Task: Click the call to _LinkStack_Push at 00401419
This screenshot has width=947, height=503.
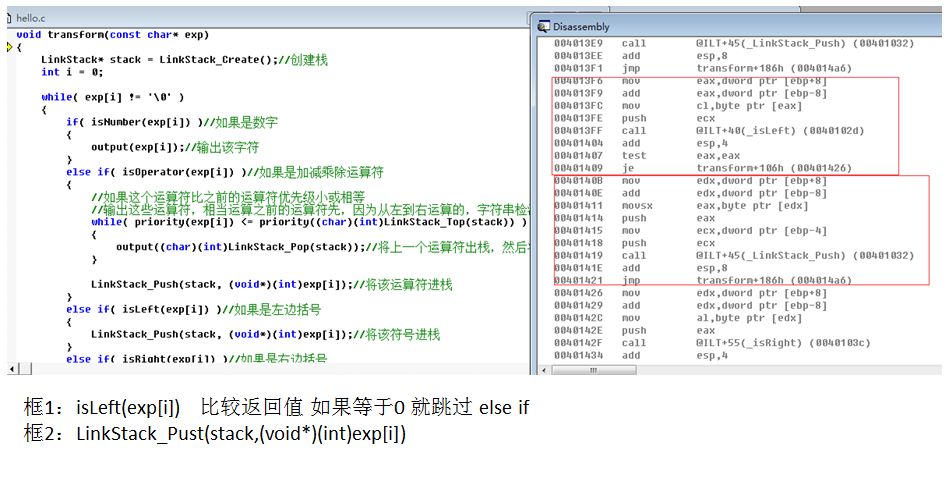Action: (x=734, y=255)
